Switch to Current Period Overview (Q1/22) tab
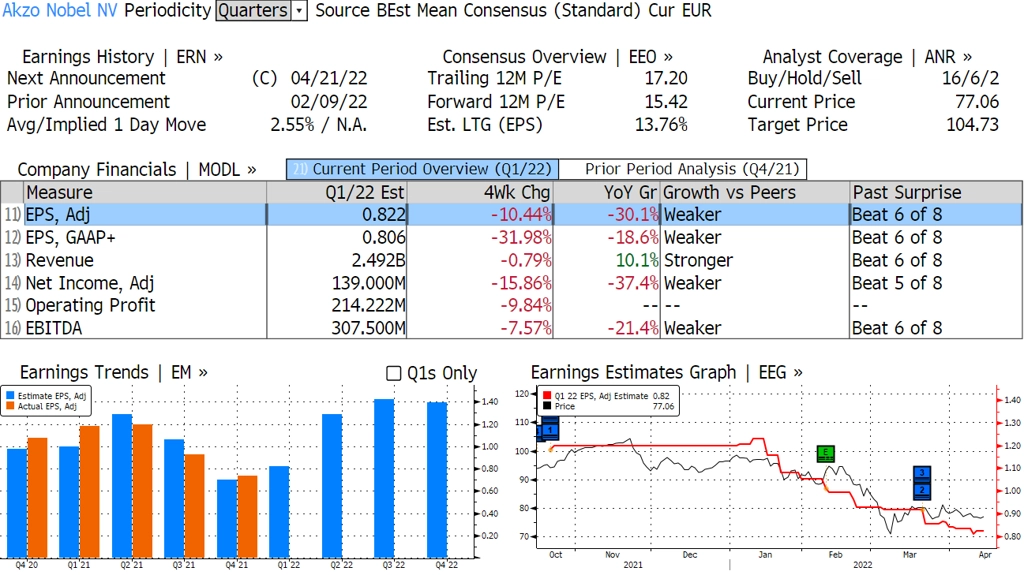Screen dimensions: 1024x575 [422, 169]
